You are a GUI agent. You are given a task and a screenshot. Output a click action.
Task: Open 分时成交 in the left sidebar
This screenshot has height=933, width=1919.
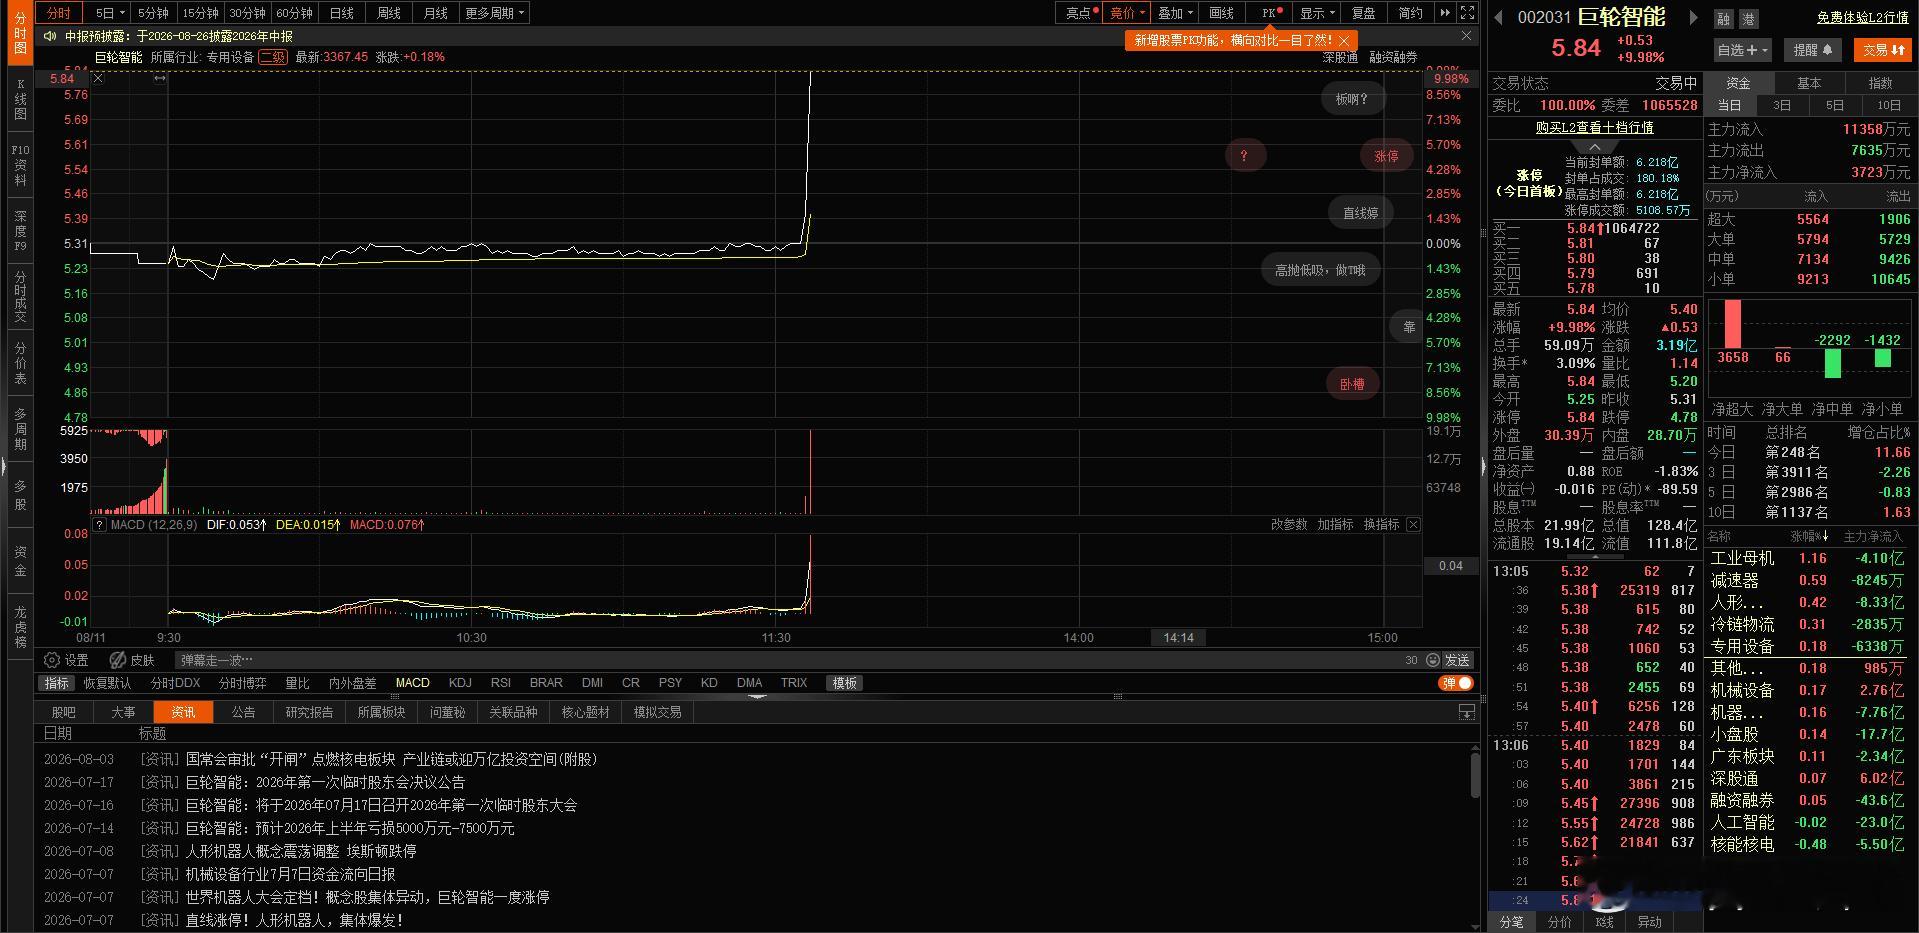coord(20,296)
